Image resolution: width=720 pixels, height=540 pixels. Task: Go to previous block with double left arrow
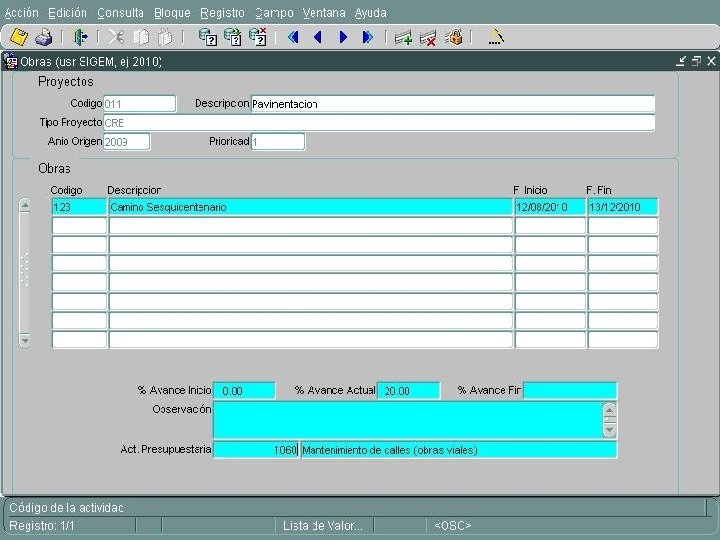pyautogui.click(x=293, y=37)
